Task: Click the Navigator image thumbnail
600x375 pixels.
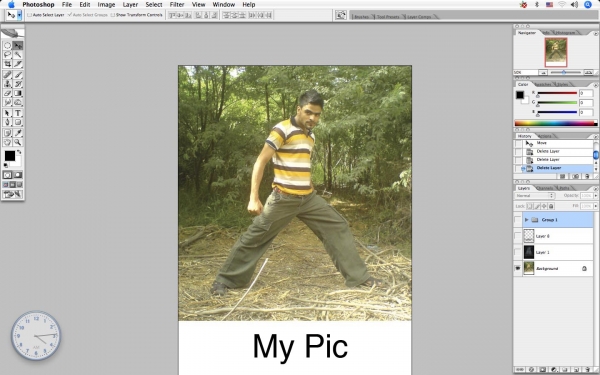Action: click(556, 52)
